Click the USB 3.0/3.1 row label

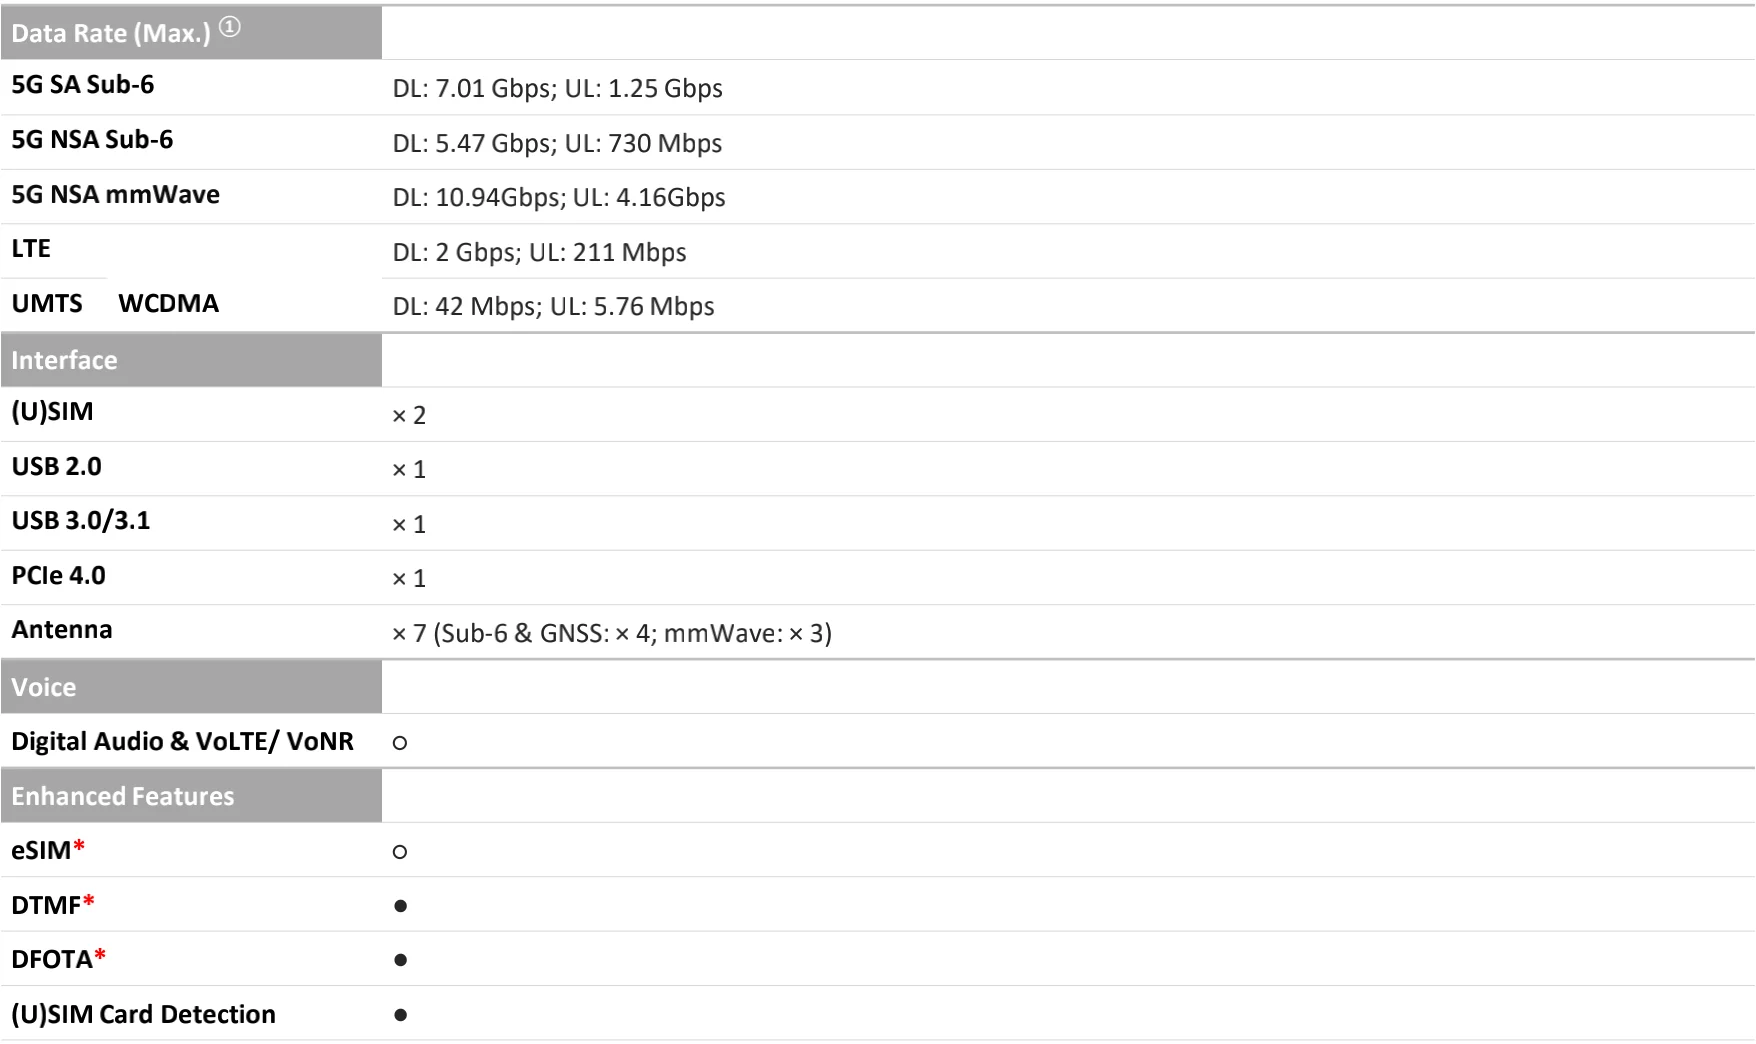[81, 521]
